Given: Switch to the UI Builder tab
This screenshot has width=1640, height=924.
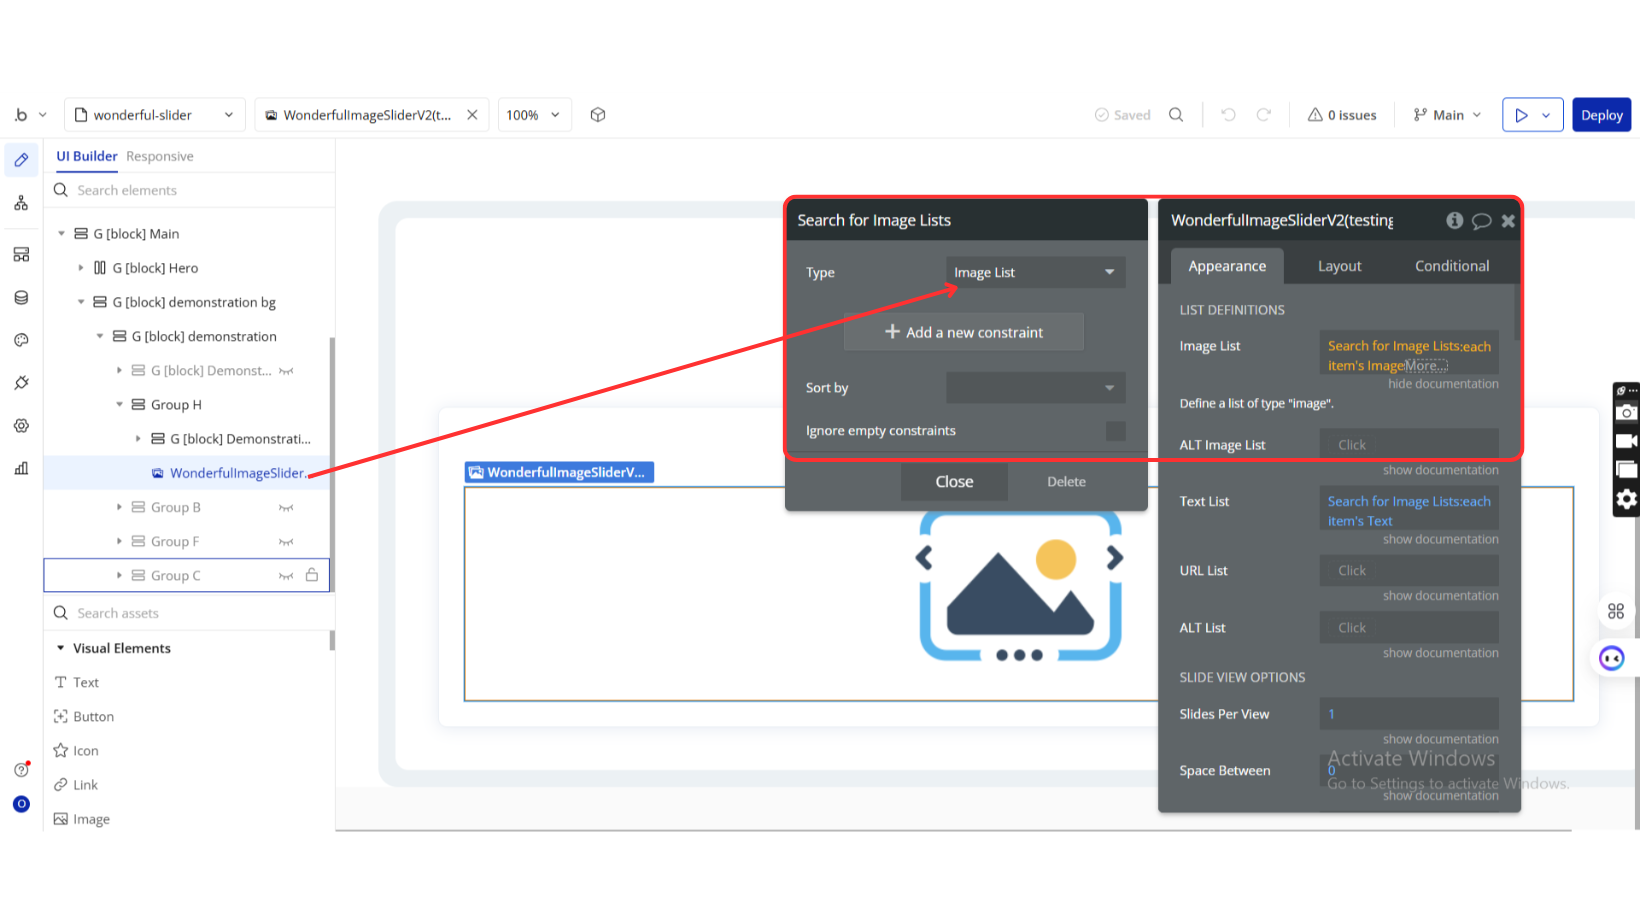Looking at the screenshot, I should [87, 156].
